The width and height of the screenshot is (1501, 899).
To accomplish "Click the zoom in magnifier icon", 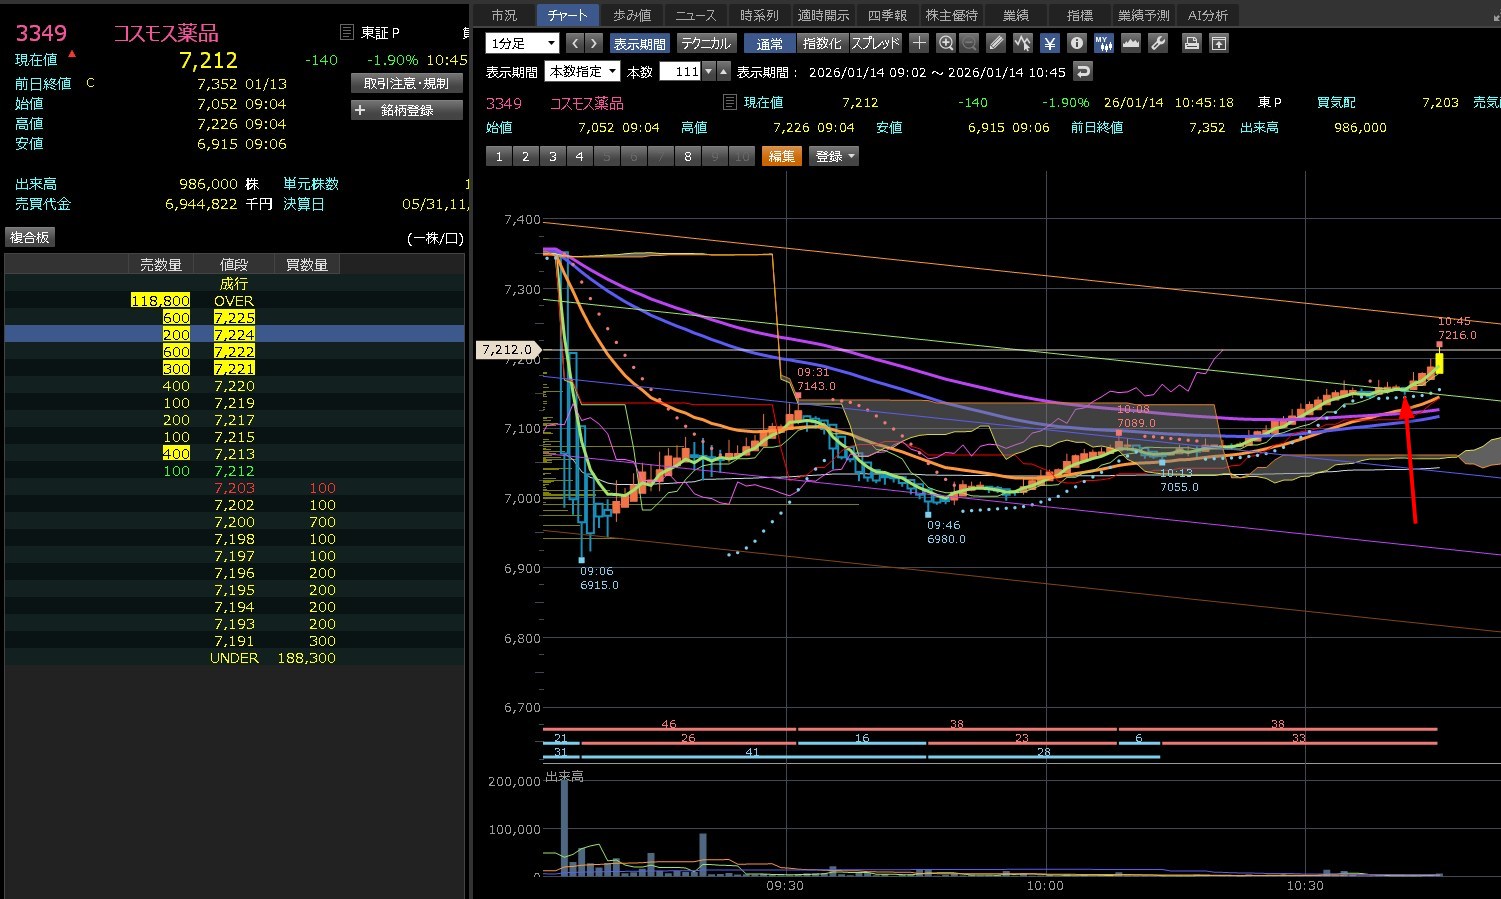I will coord(946,43).
